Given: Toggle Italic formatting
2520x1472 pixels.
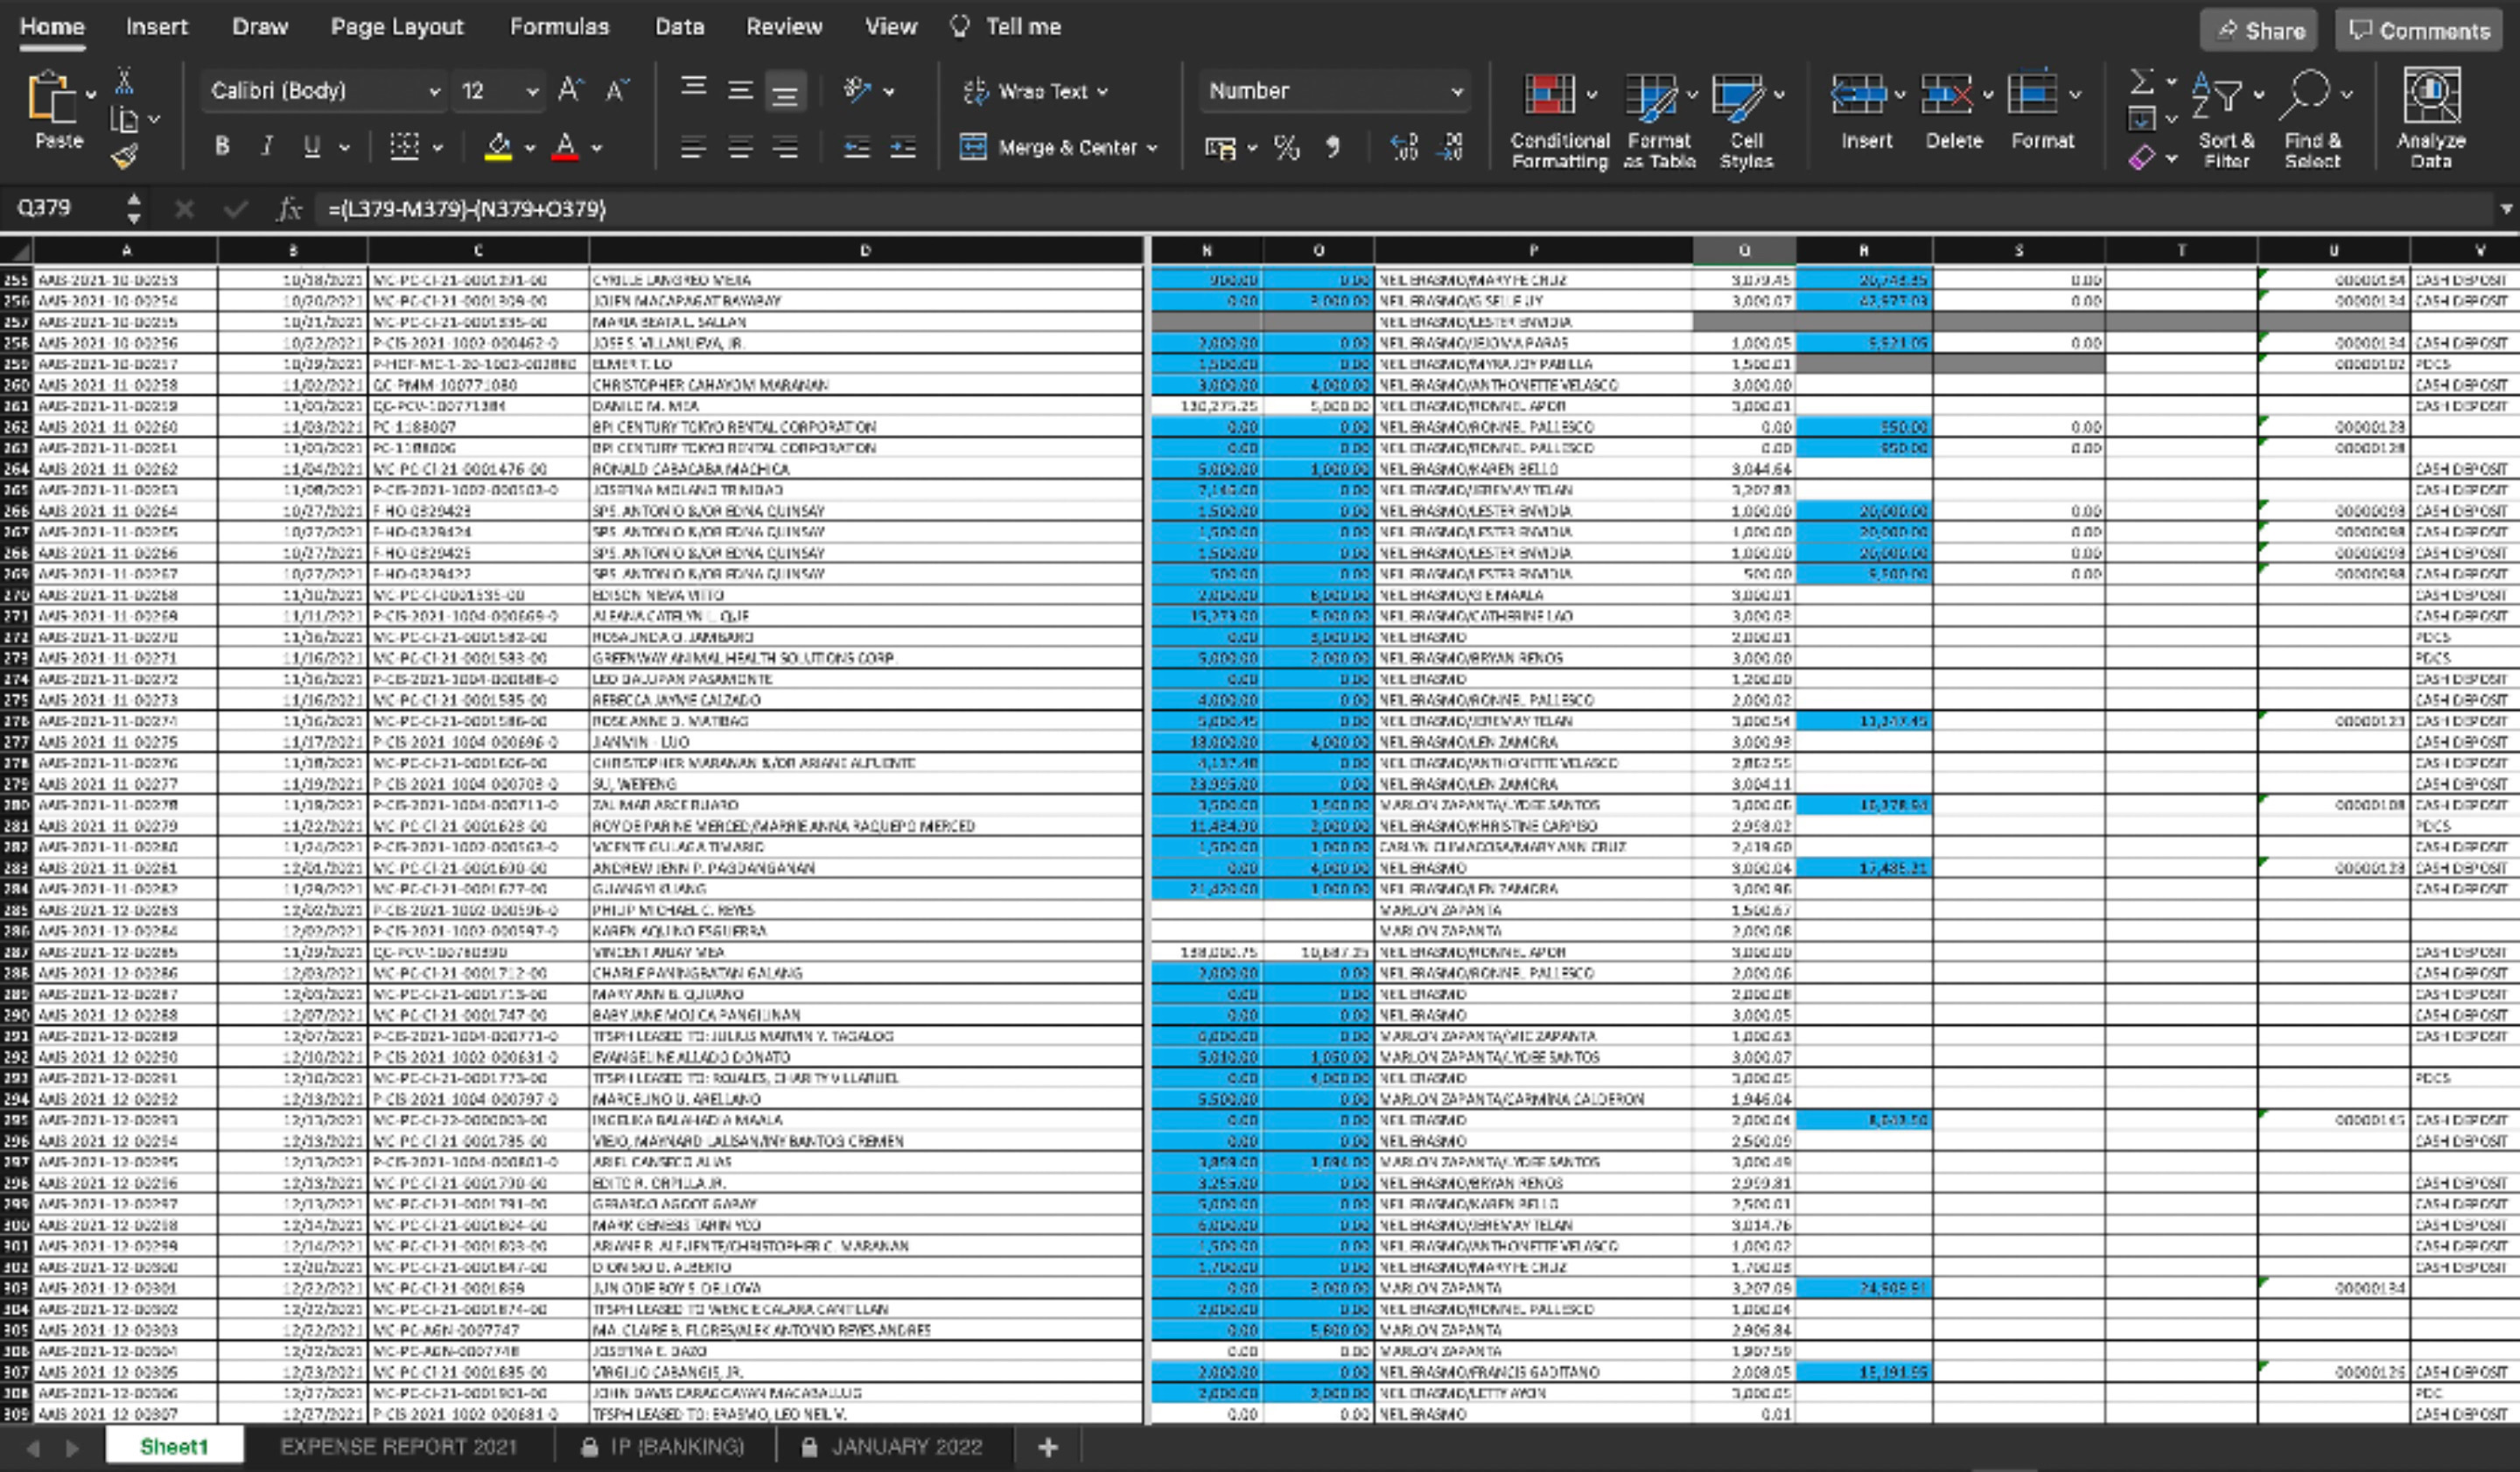Looking at the screenshot, I should tap(267, 147).
